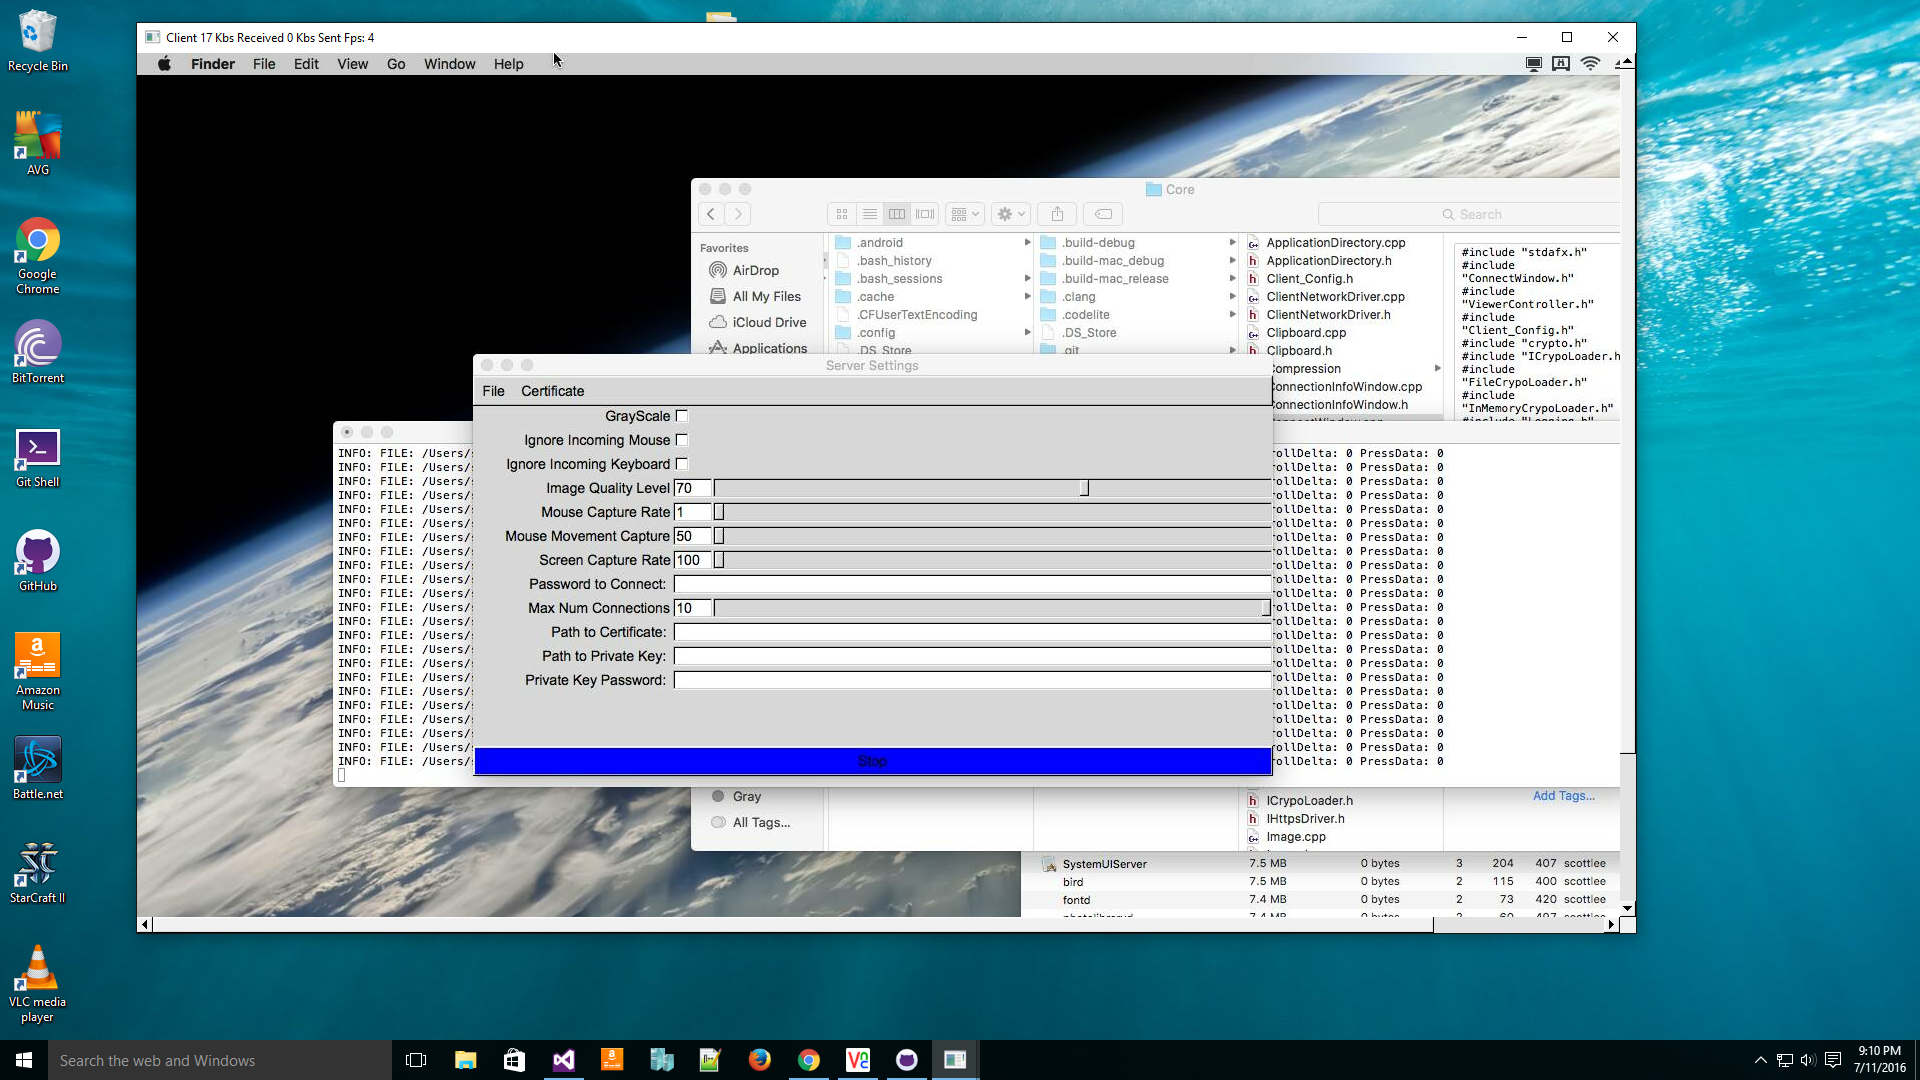Screen dimensions: 1920x1080
Task: Open the Certificate menu in Server Settings
Action: coord(552,391)
